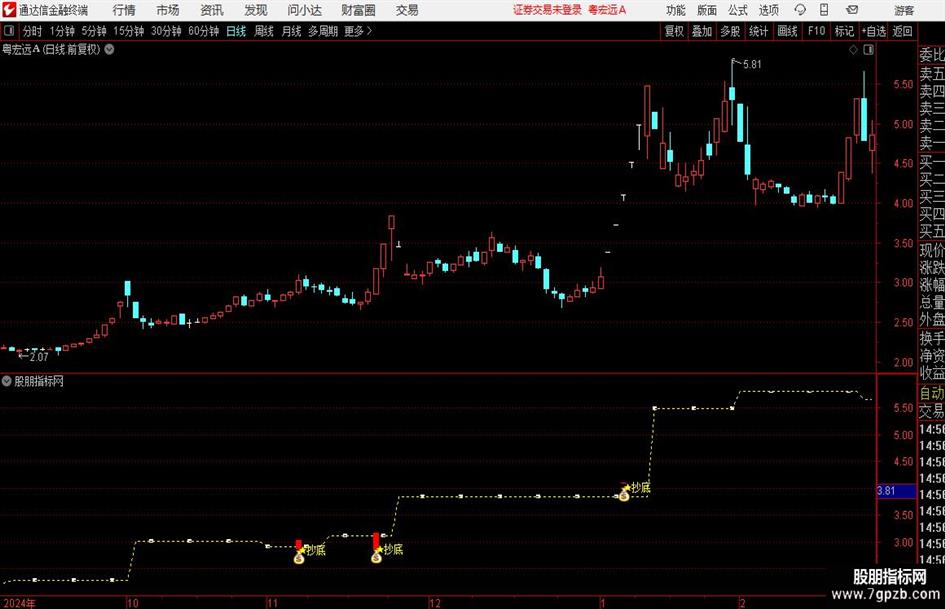The height and width of the screenshot is (609, 945).
Task: Click the 5.81 high price label
Action: coord(752,65)
